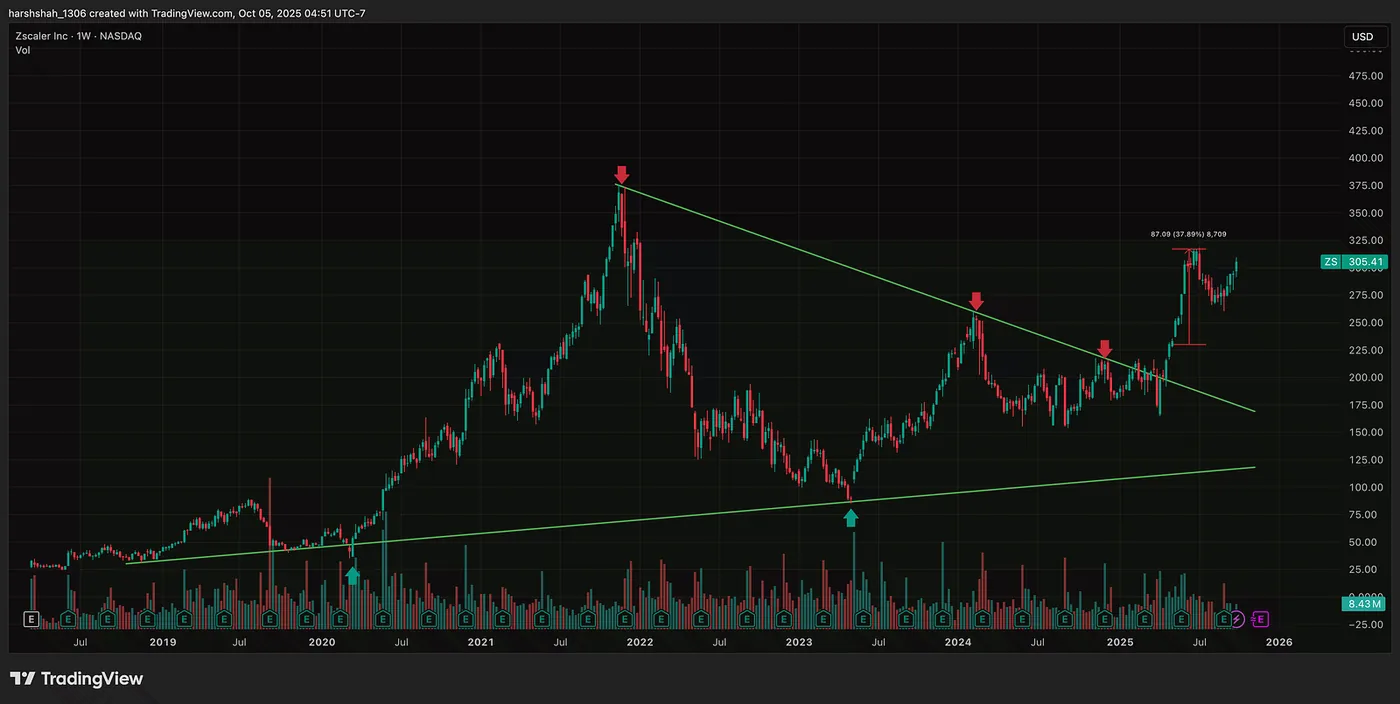Click the 2024 time axis label

click(958, 642)
